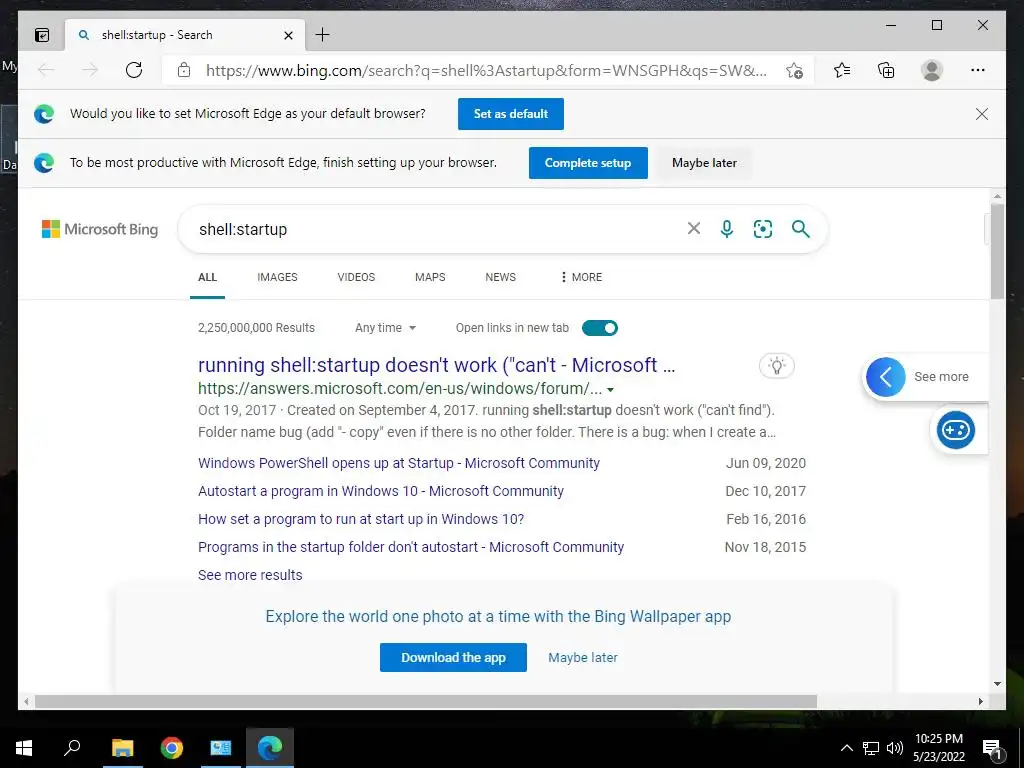This screenshot has height=768, width=1024.
Task: Switch to the VIDEOS tab
Action: click(x=356, y=278)
